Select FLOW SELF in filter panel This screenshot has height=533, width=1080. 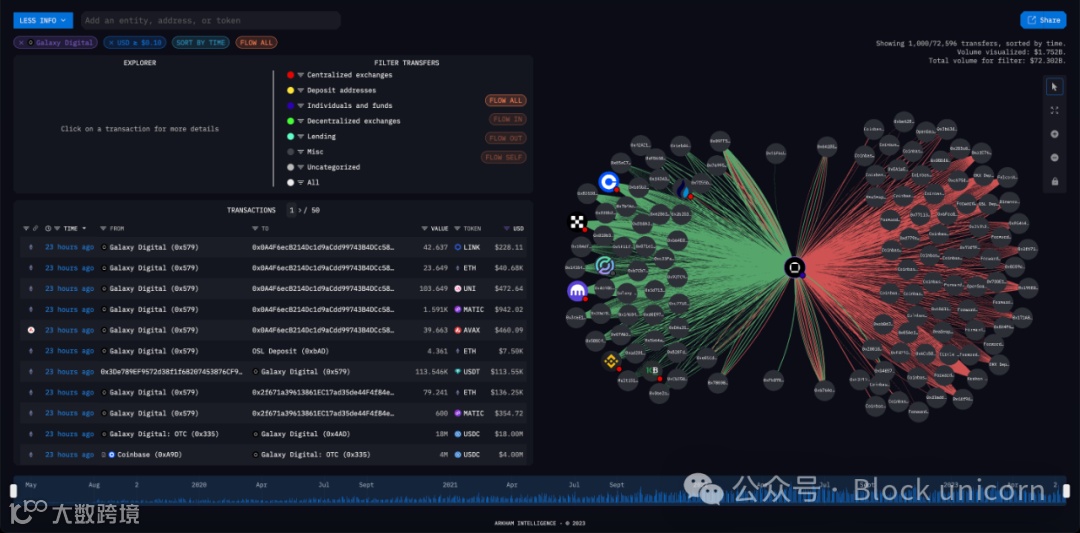point(503,158)
